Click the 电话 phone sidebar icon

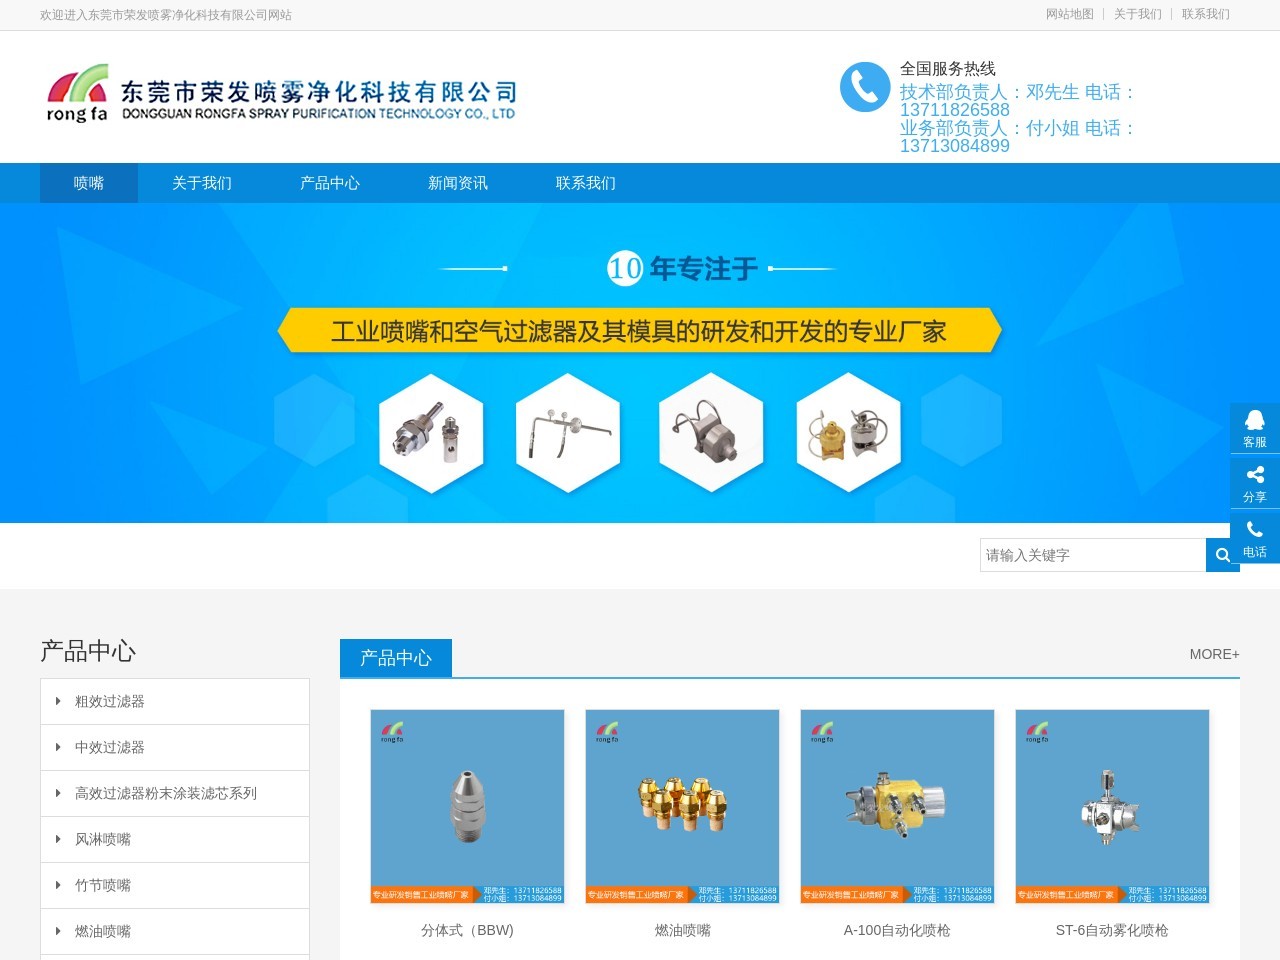tap(1254, 537)
